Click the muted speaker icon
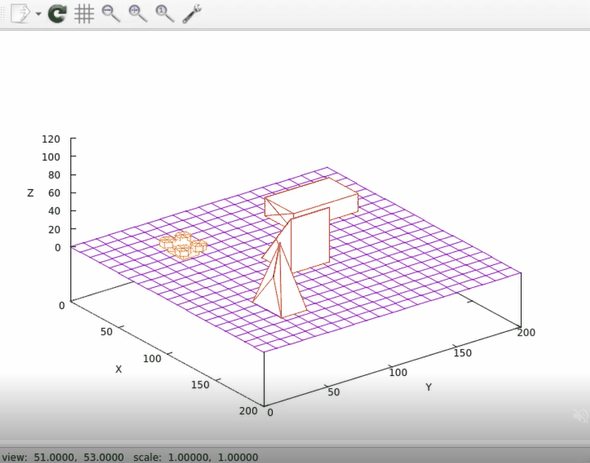 tap(581, 416)
